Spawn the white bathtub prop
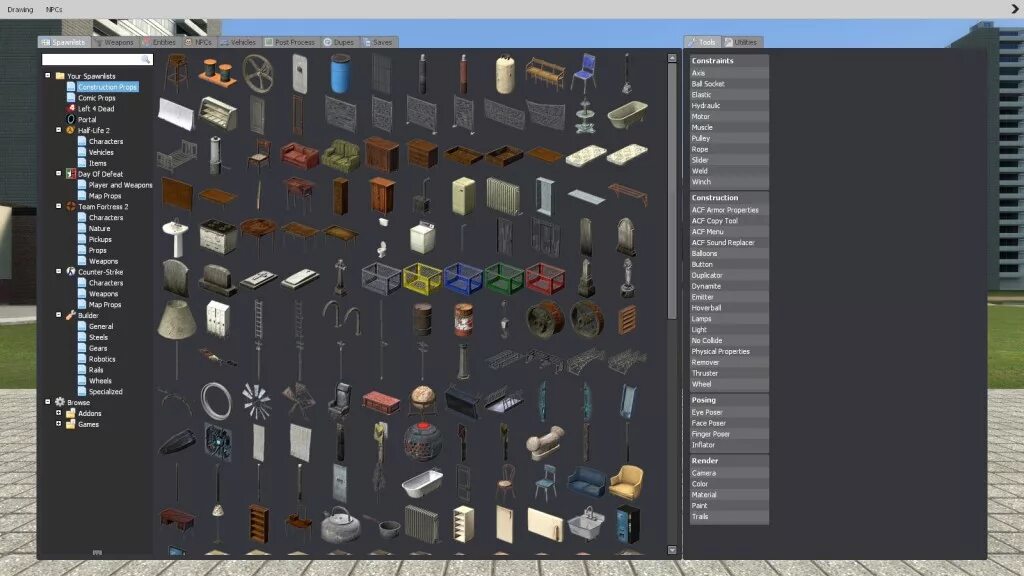Screen dimensions: 1024x576 point(423,483)
